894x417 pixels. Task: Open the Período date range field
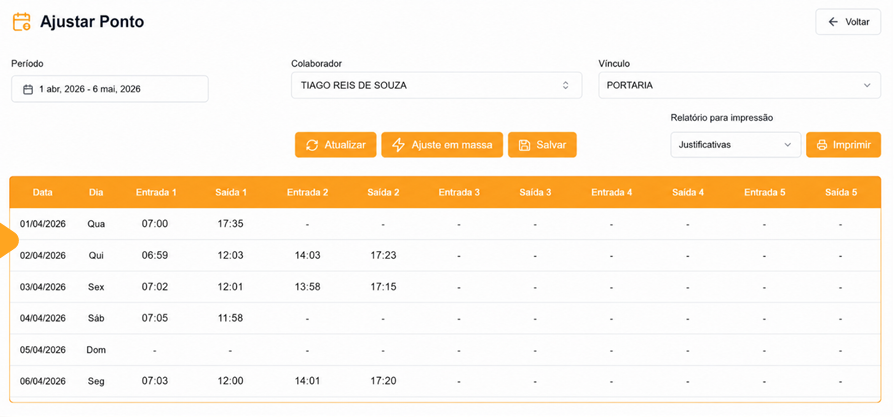point(109,89)
